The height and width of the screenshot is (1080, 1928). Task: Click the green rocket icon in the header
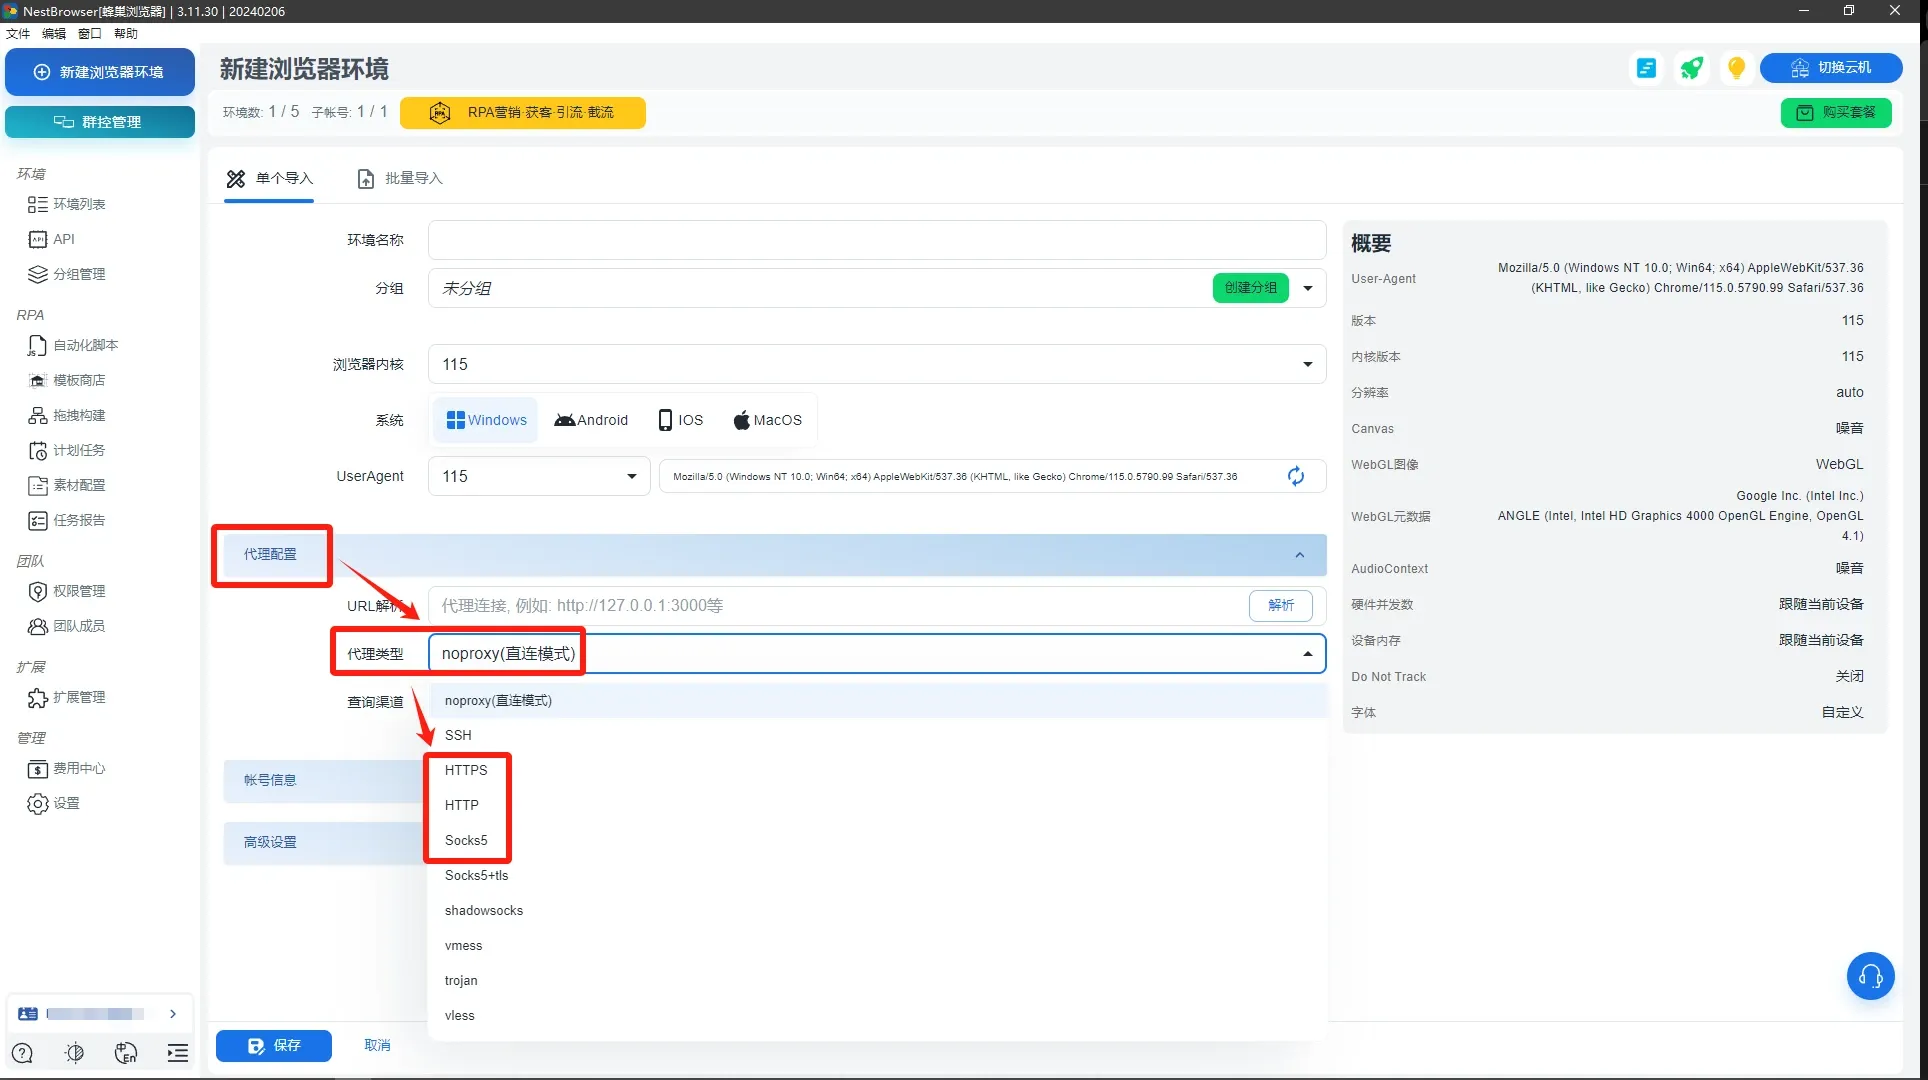(x=1691, y=68)
